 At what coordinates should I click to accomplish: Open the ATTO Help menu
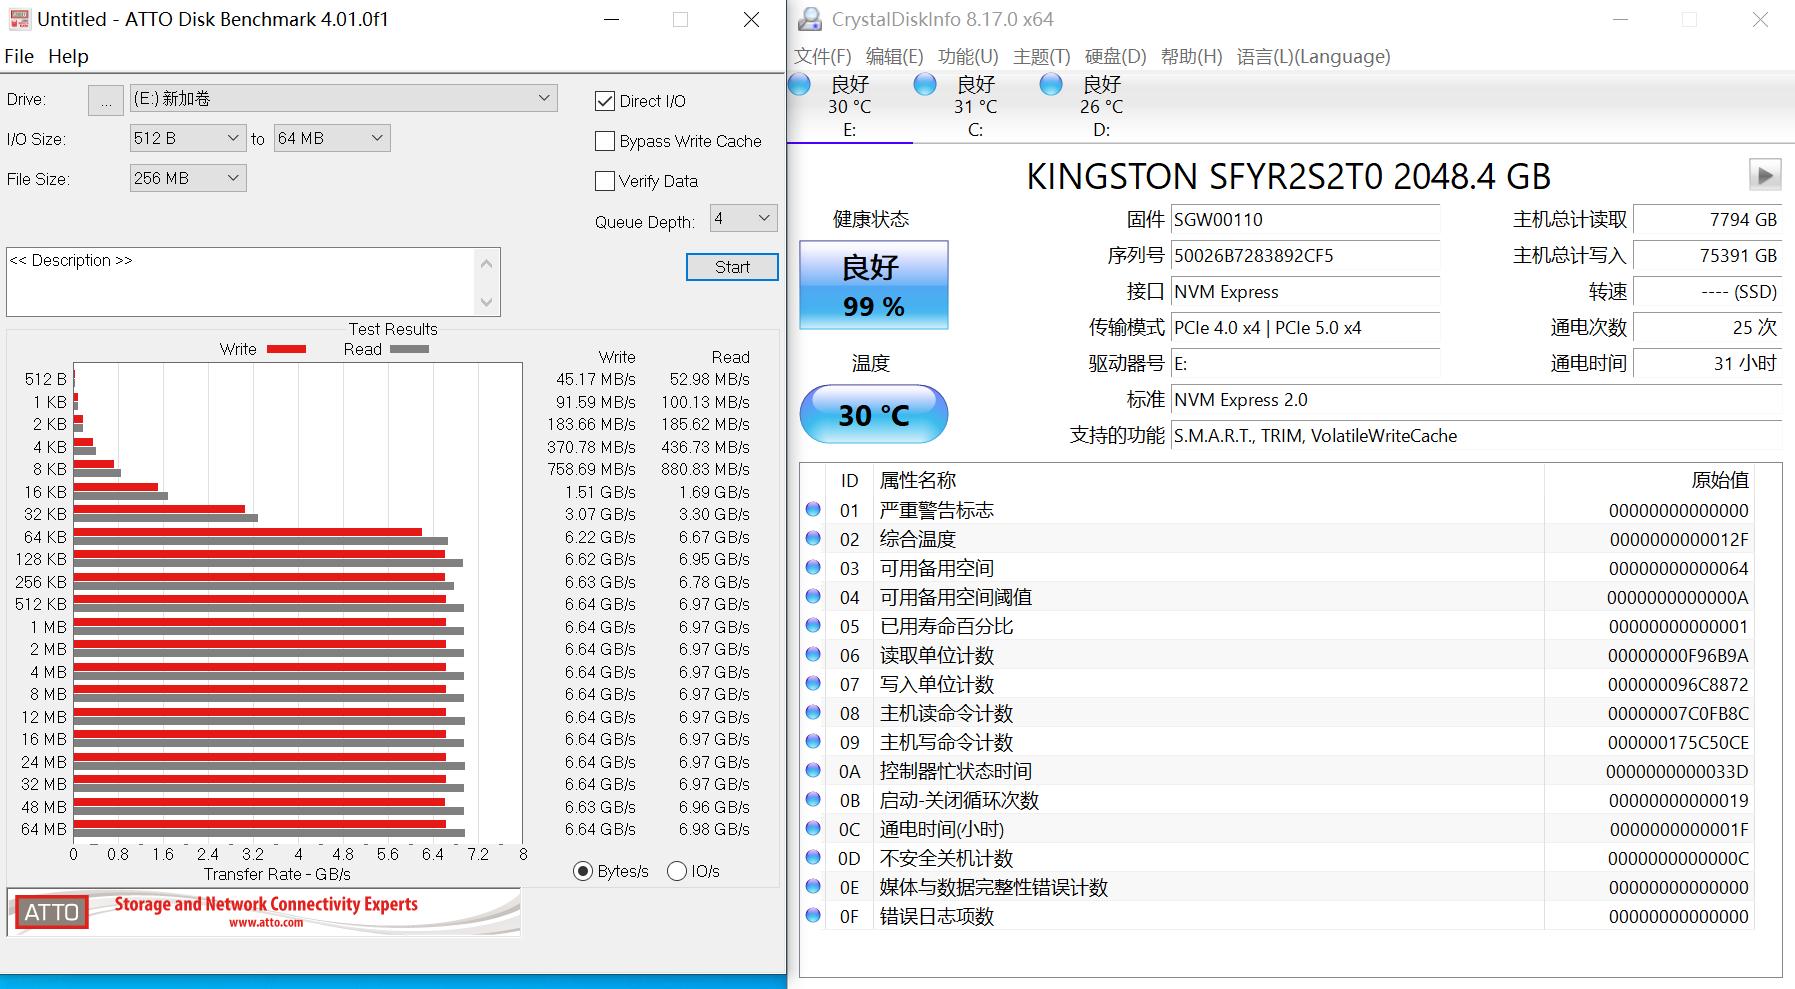68,56
